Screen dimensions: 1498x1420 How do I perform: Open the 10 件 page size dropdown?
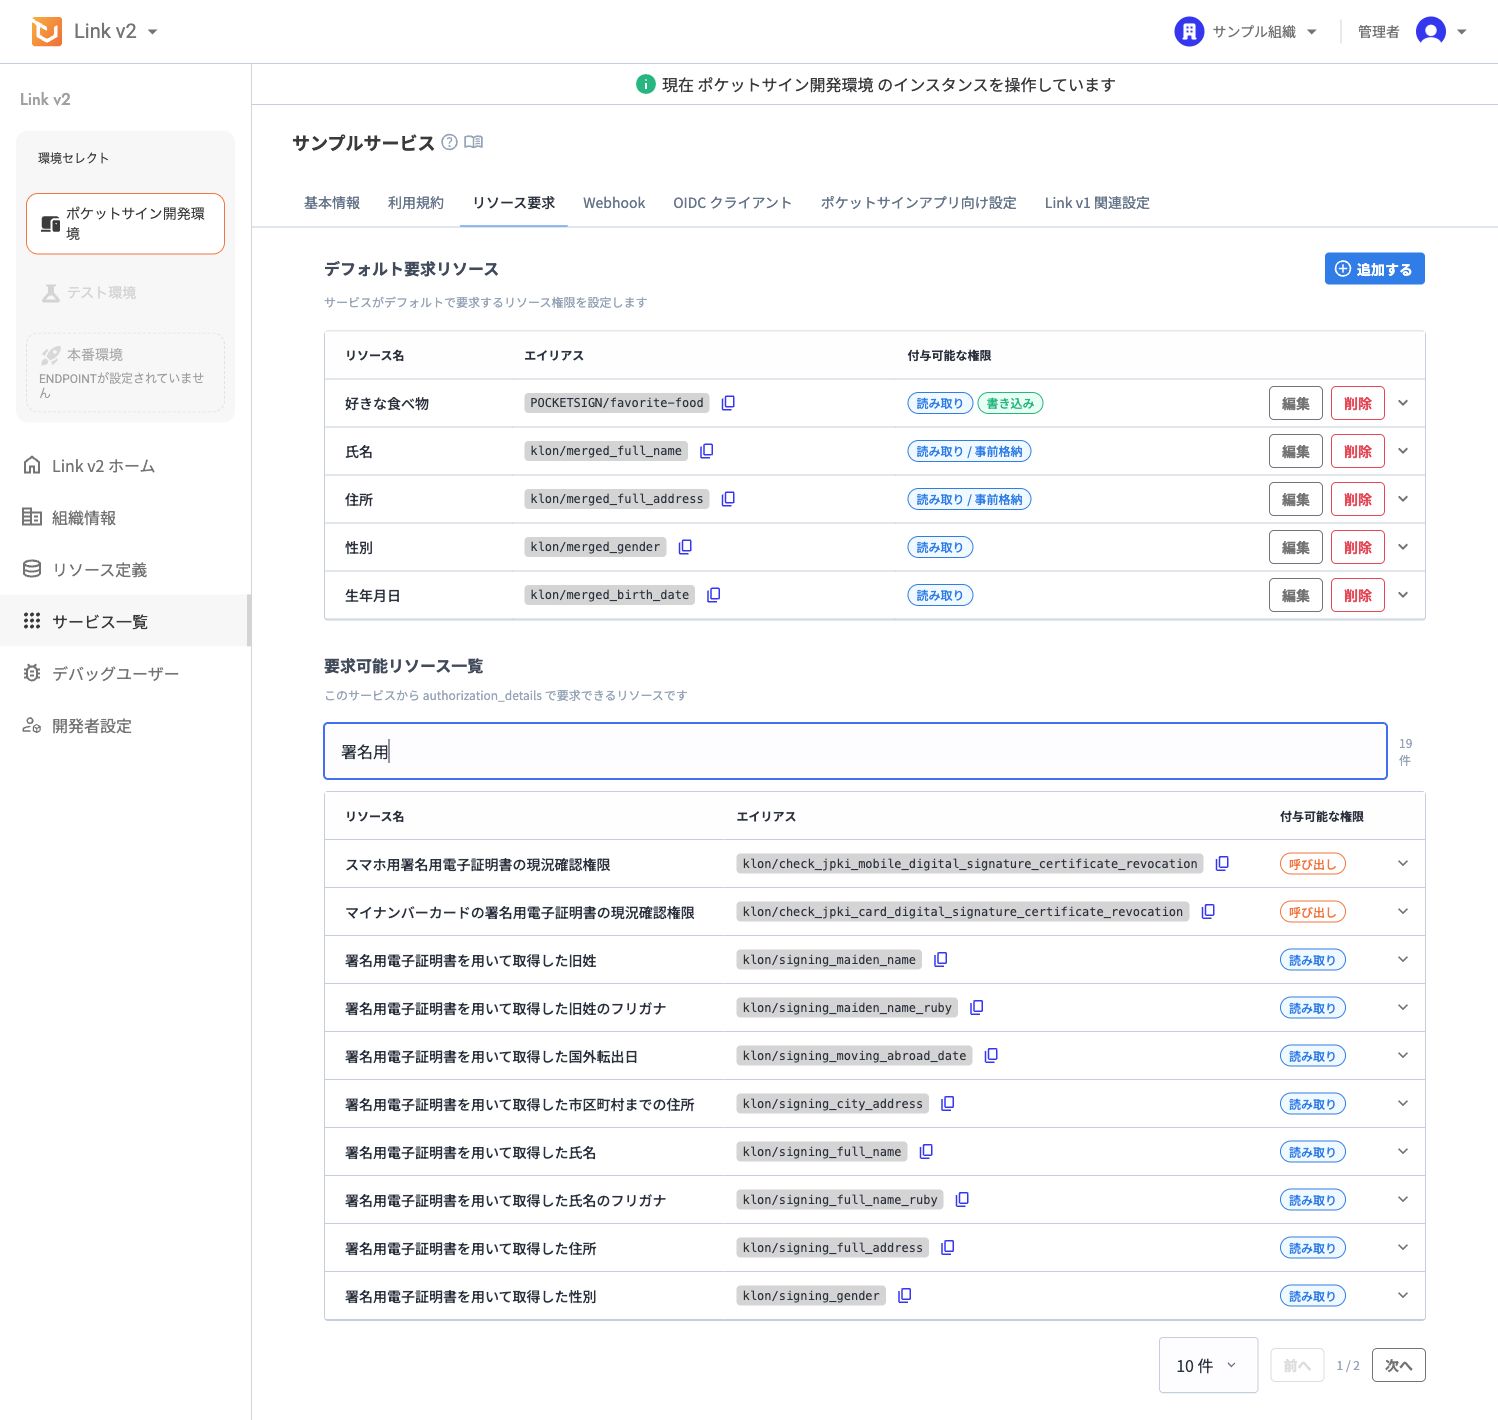click(1208, 1365)
